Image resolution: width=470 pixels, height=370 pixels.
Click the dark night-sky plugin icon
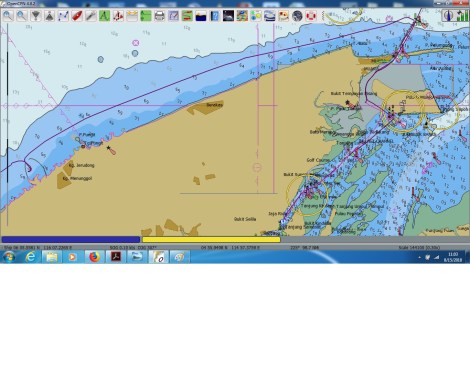pos(228,16)
